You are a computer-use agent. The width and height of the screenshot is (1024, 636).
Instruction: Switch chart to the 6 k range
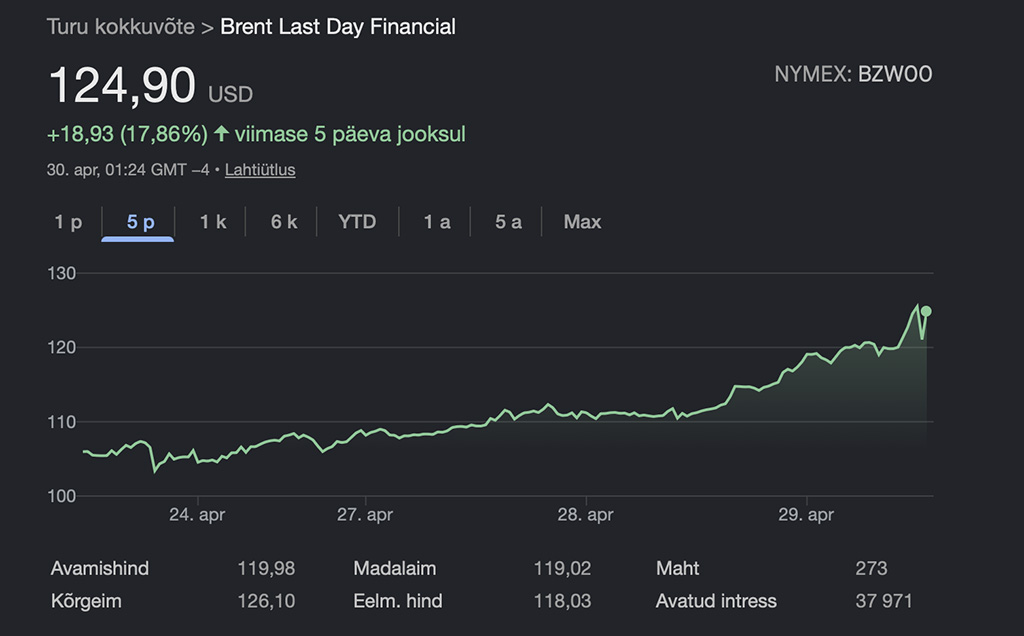(x=284, y=222)
